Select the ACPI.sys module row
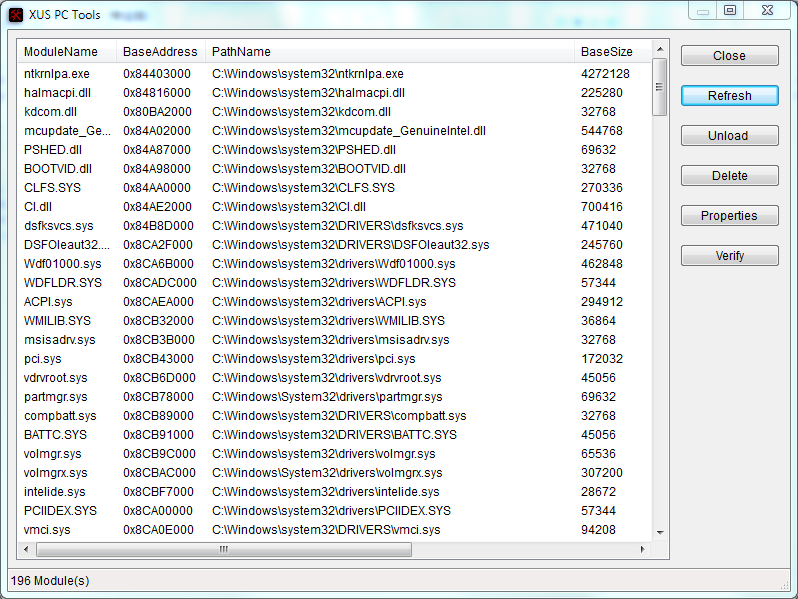 (334, 302)
